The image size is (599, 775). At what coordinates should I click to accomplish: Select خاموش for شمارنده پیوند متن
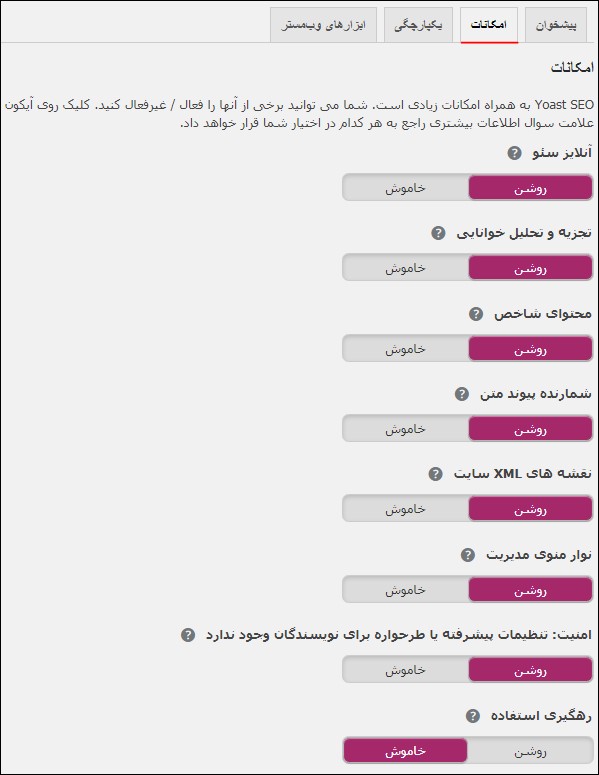point(405,429)
